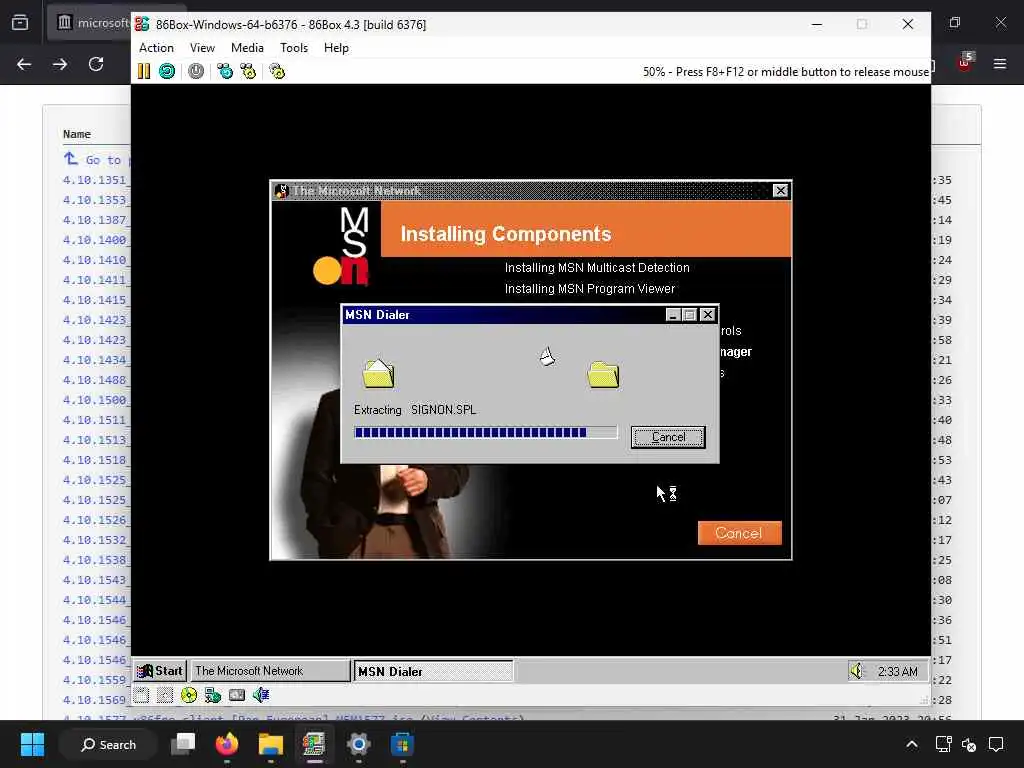Click the guest clock showing 2:33 AM
This screenshot has height=768, width=1024.
[x=897, y=671]
